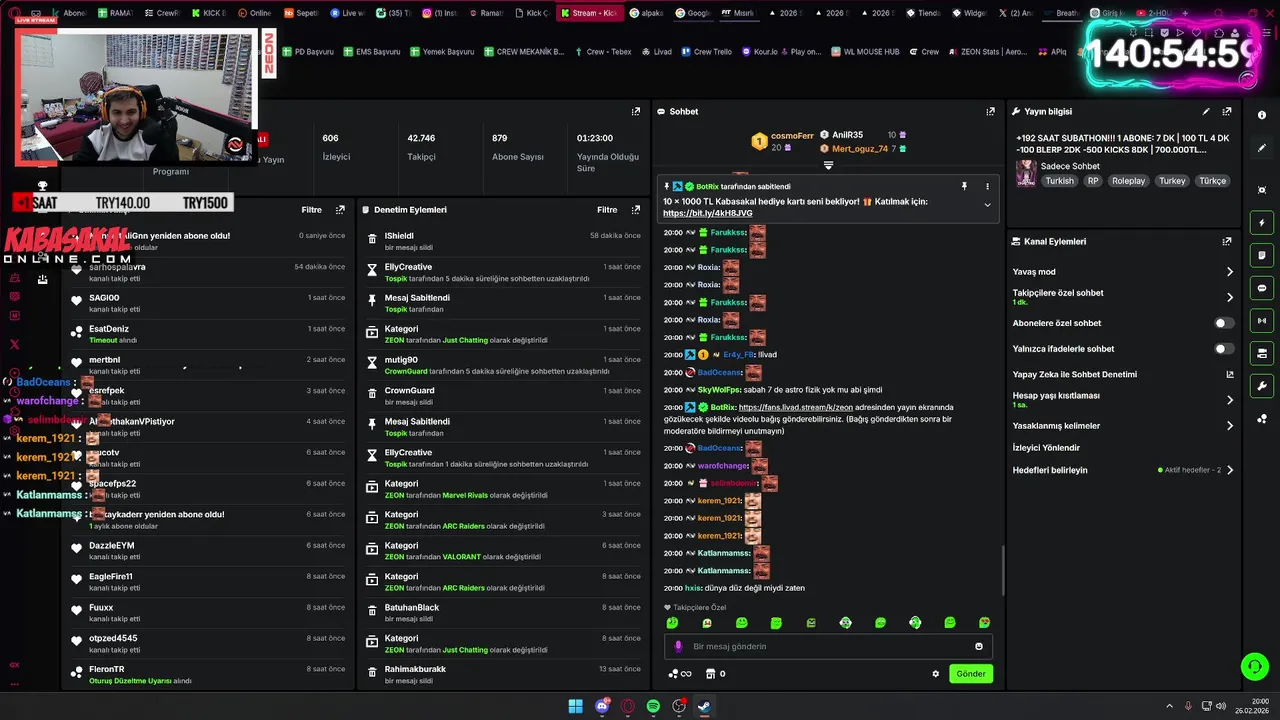Image resolution: width=1280 pixels, height=720 pixels.
Task: Click inside the Bir mesaj gönderin field
Action: click(x=829, y=646)
